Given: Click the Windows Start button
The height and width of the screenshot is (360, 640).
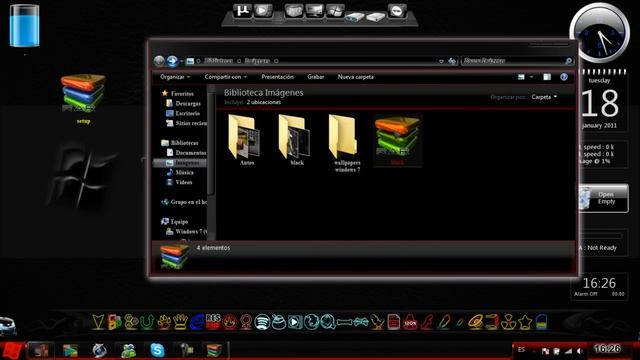Looking at the screenshot, I should (x=12, y=350).
